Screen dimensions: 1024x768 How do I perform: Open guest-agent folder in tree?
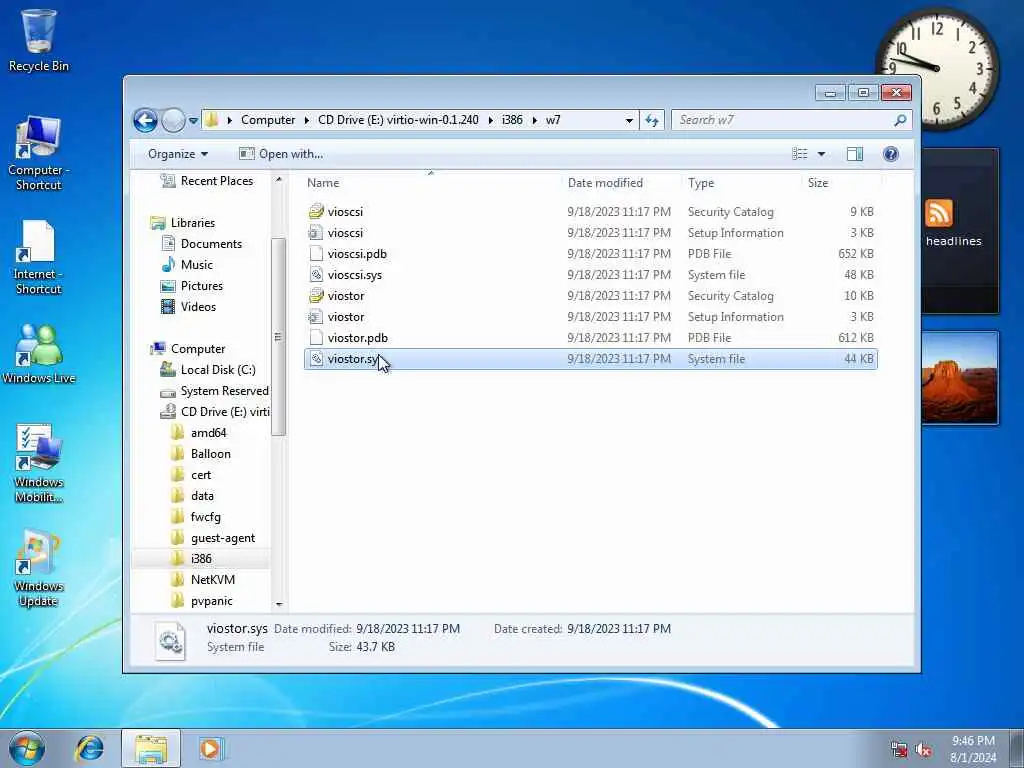click(213, 538)
